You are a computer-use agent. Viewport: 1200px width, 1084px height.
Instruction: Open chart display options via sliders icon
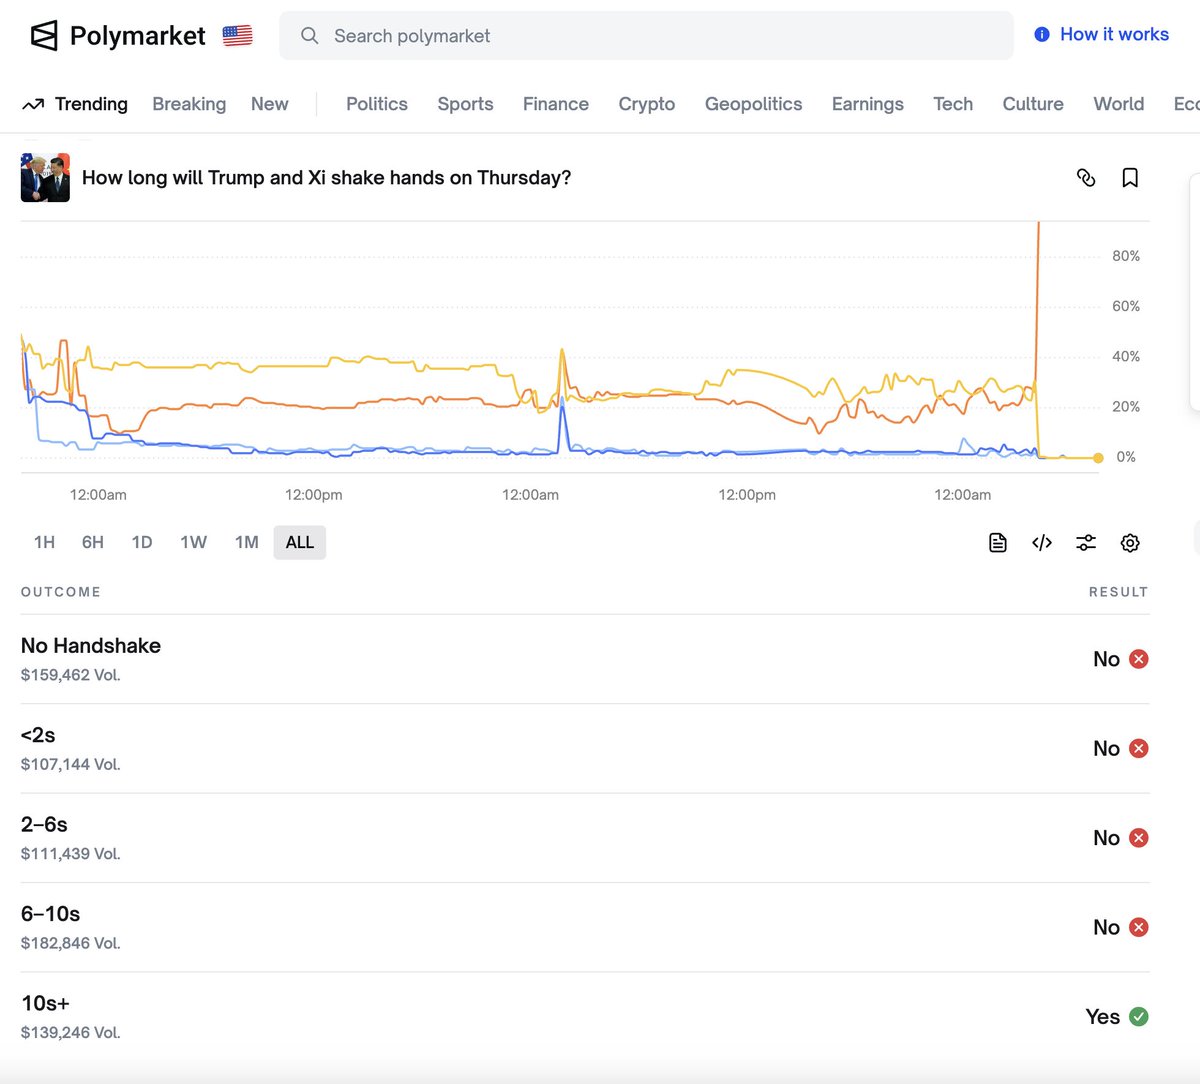(1086, 542)
